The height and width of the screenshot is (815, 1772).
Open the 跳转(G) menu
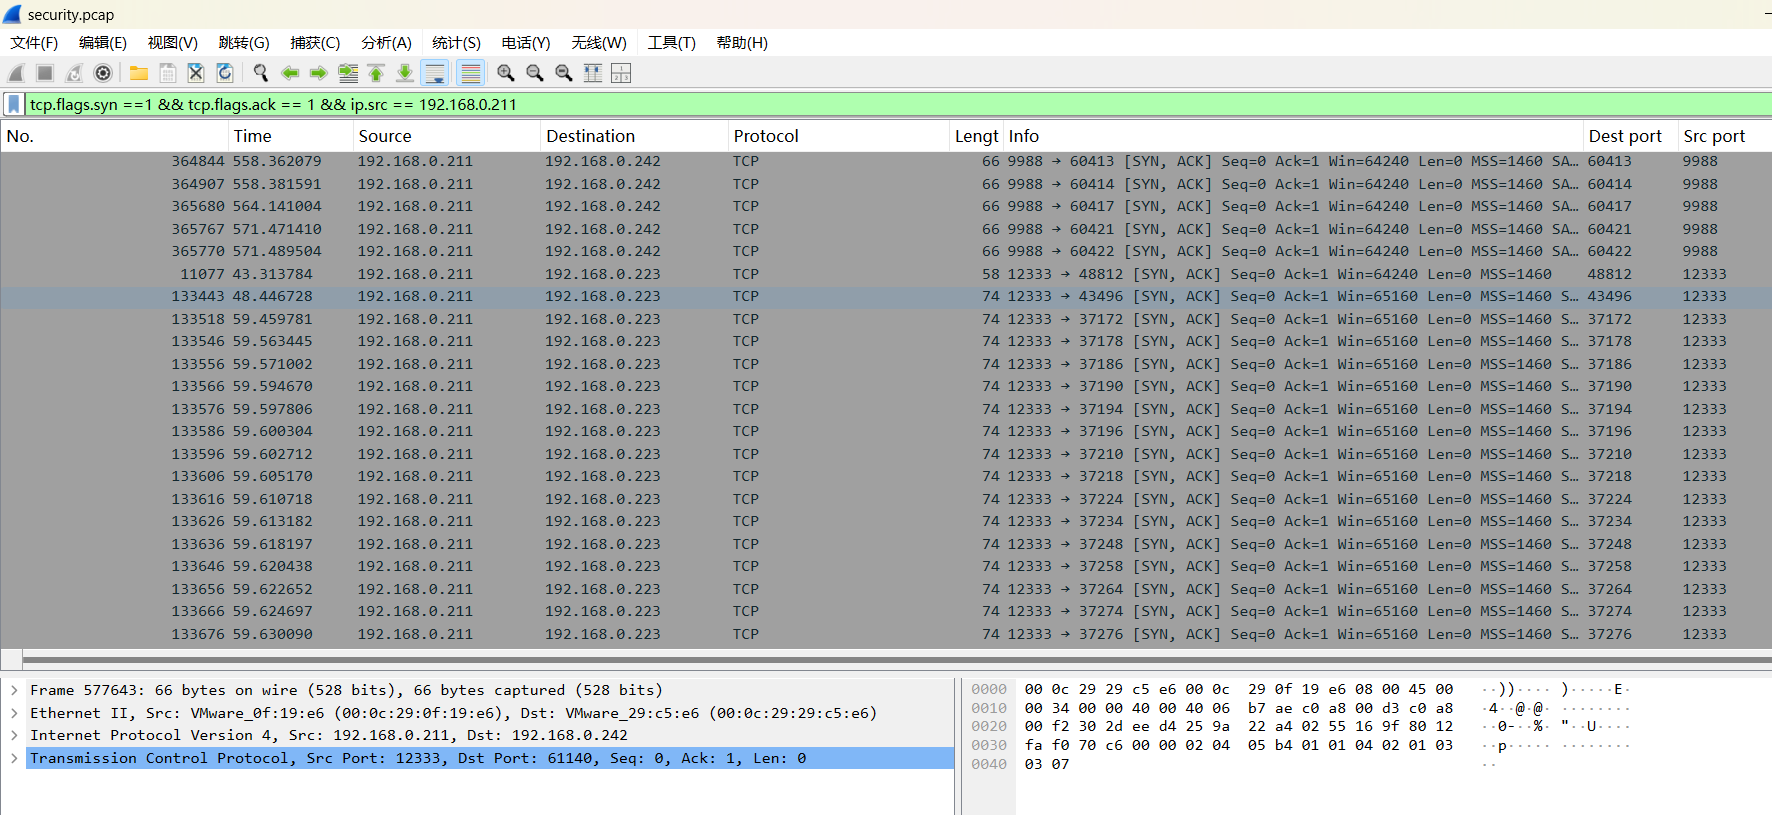coord(244,43)
